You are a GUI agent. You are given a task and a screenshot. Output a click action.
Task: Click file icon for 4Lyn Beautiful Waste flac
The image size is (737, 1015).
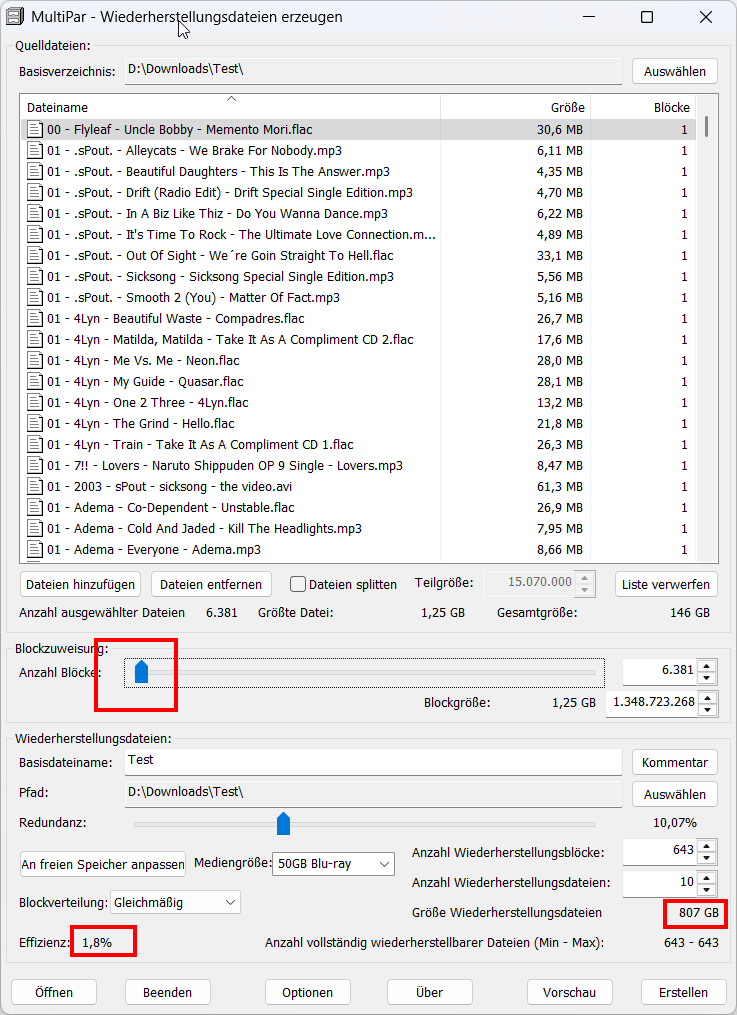coord(35,318)
